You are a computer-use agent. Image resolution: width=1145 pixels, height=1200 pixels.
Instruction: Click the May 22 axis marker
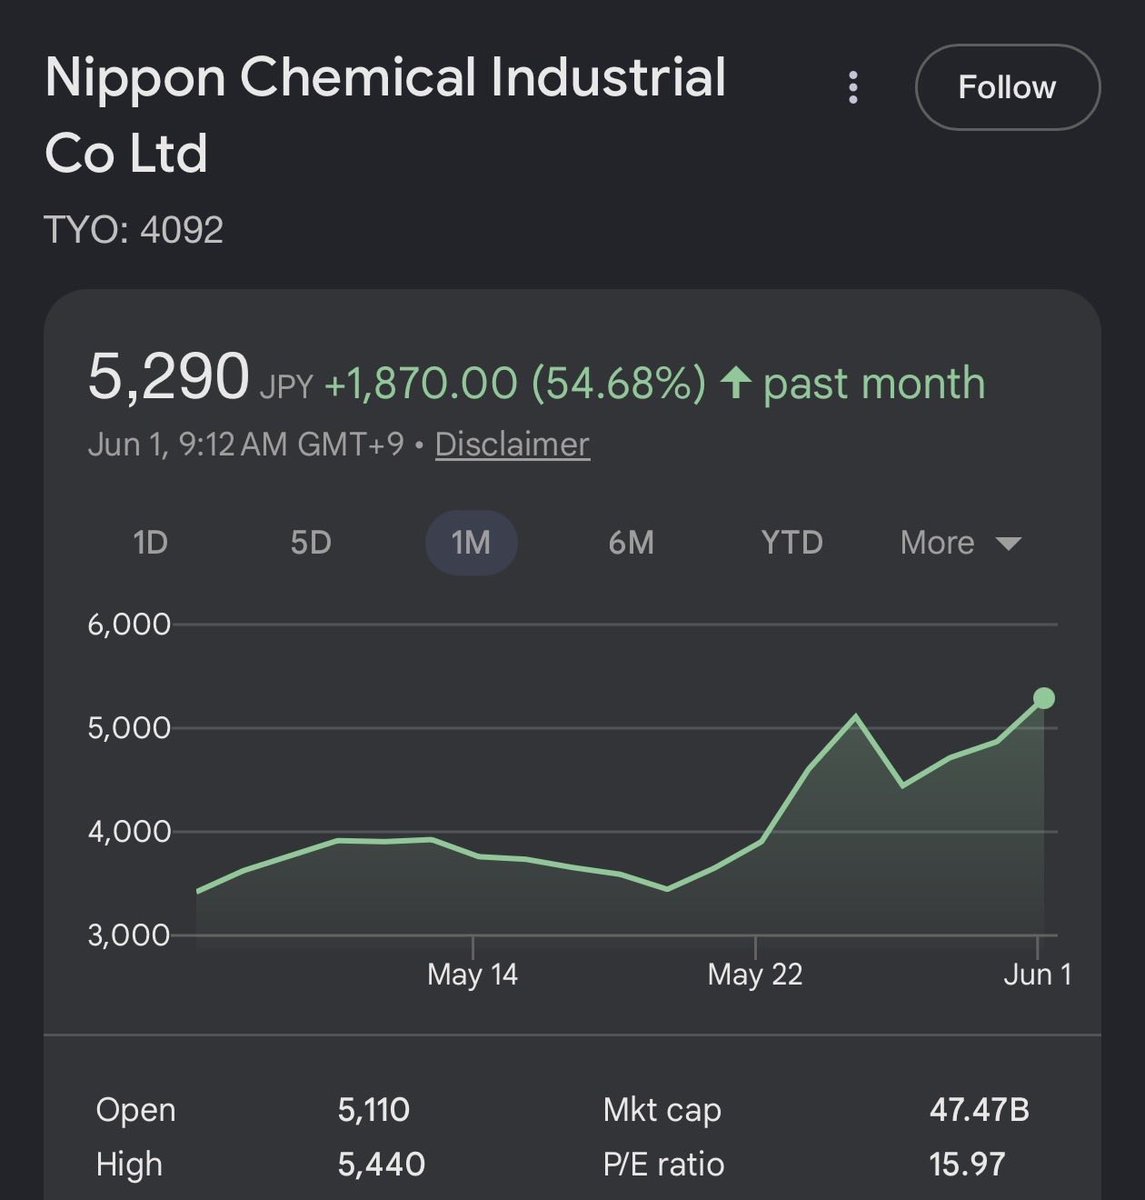[x=755, y=974]
